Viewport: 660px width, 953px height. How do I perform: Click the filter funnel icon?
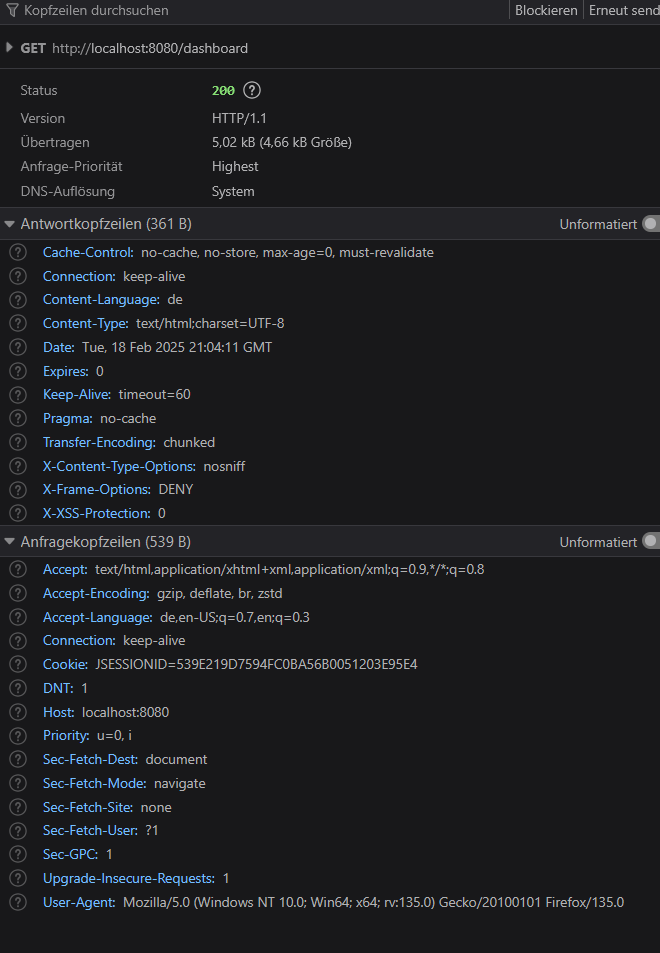pos(12,10)
